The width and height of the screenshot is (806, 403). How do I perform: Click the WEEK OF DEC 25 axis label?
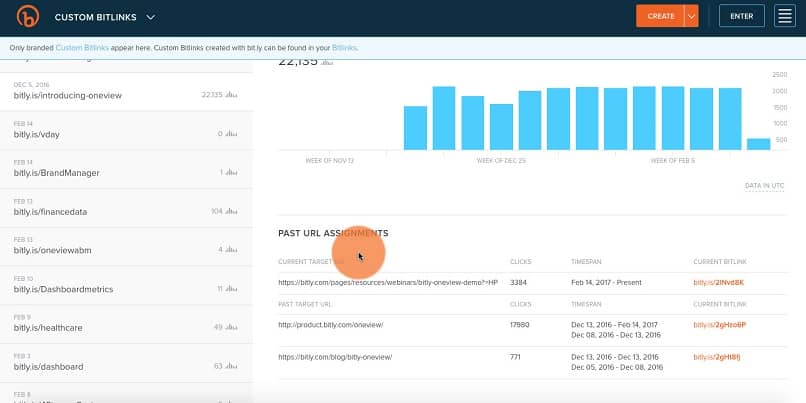501,161
